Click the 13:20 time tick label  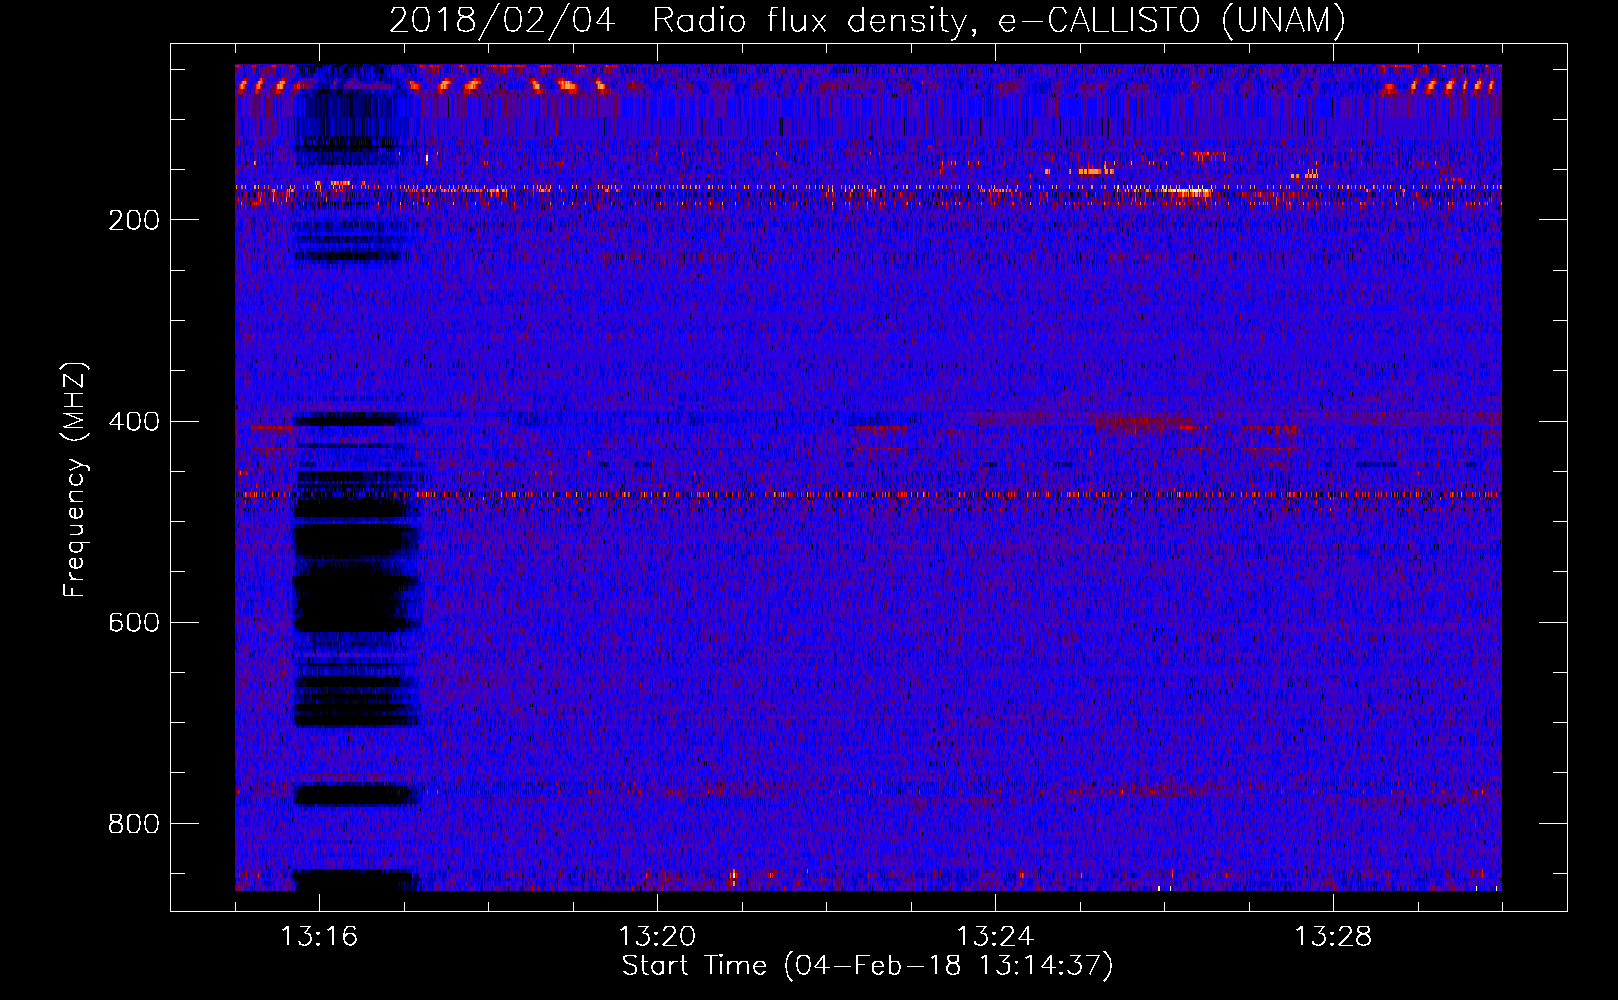coord(657,937)
